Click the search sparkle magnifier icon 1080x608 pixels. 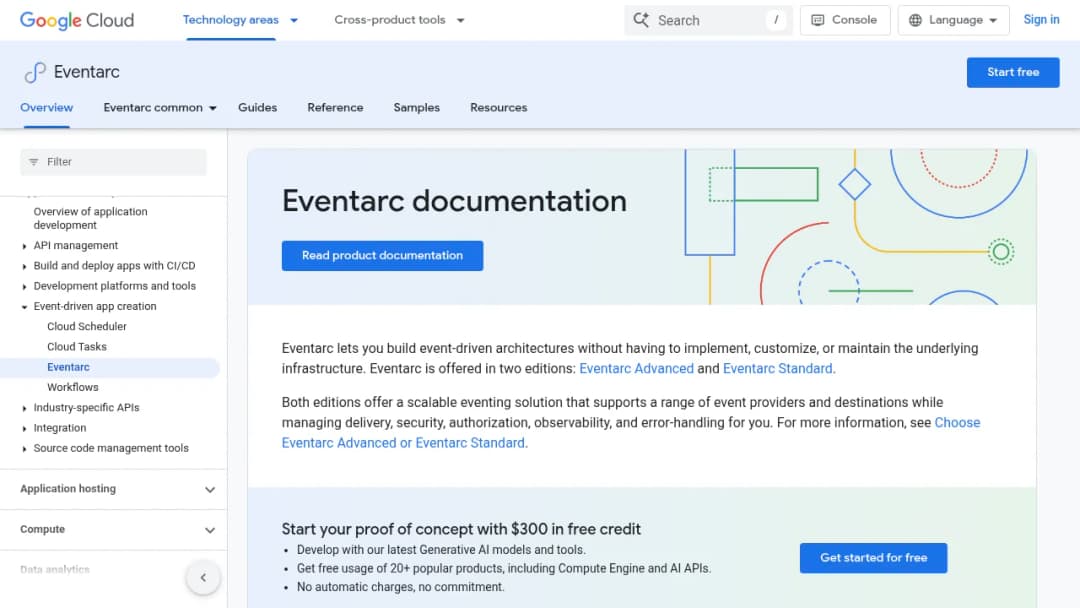(x=641, y=20)
